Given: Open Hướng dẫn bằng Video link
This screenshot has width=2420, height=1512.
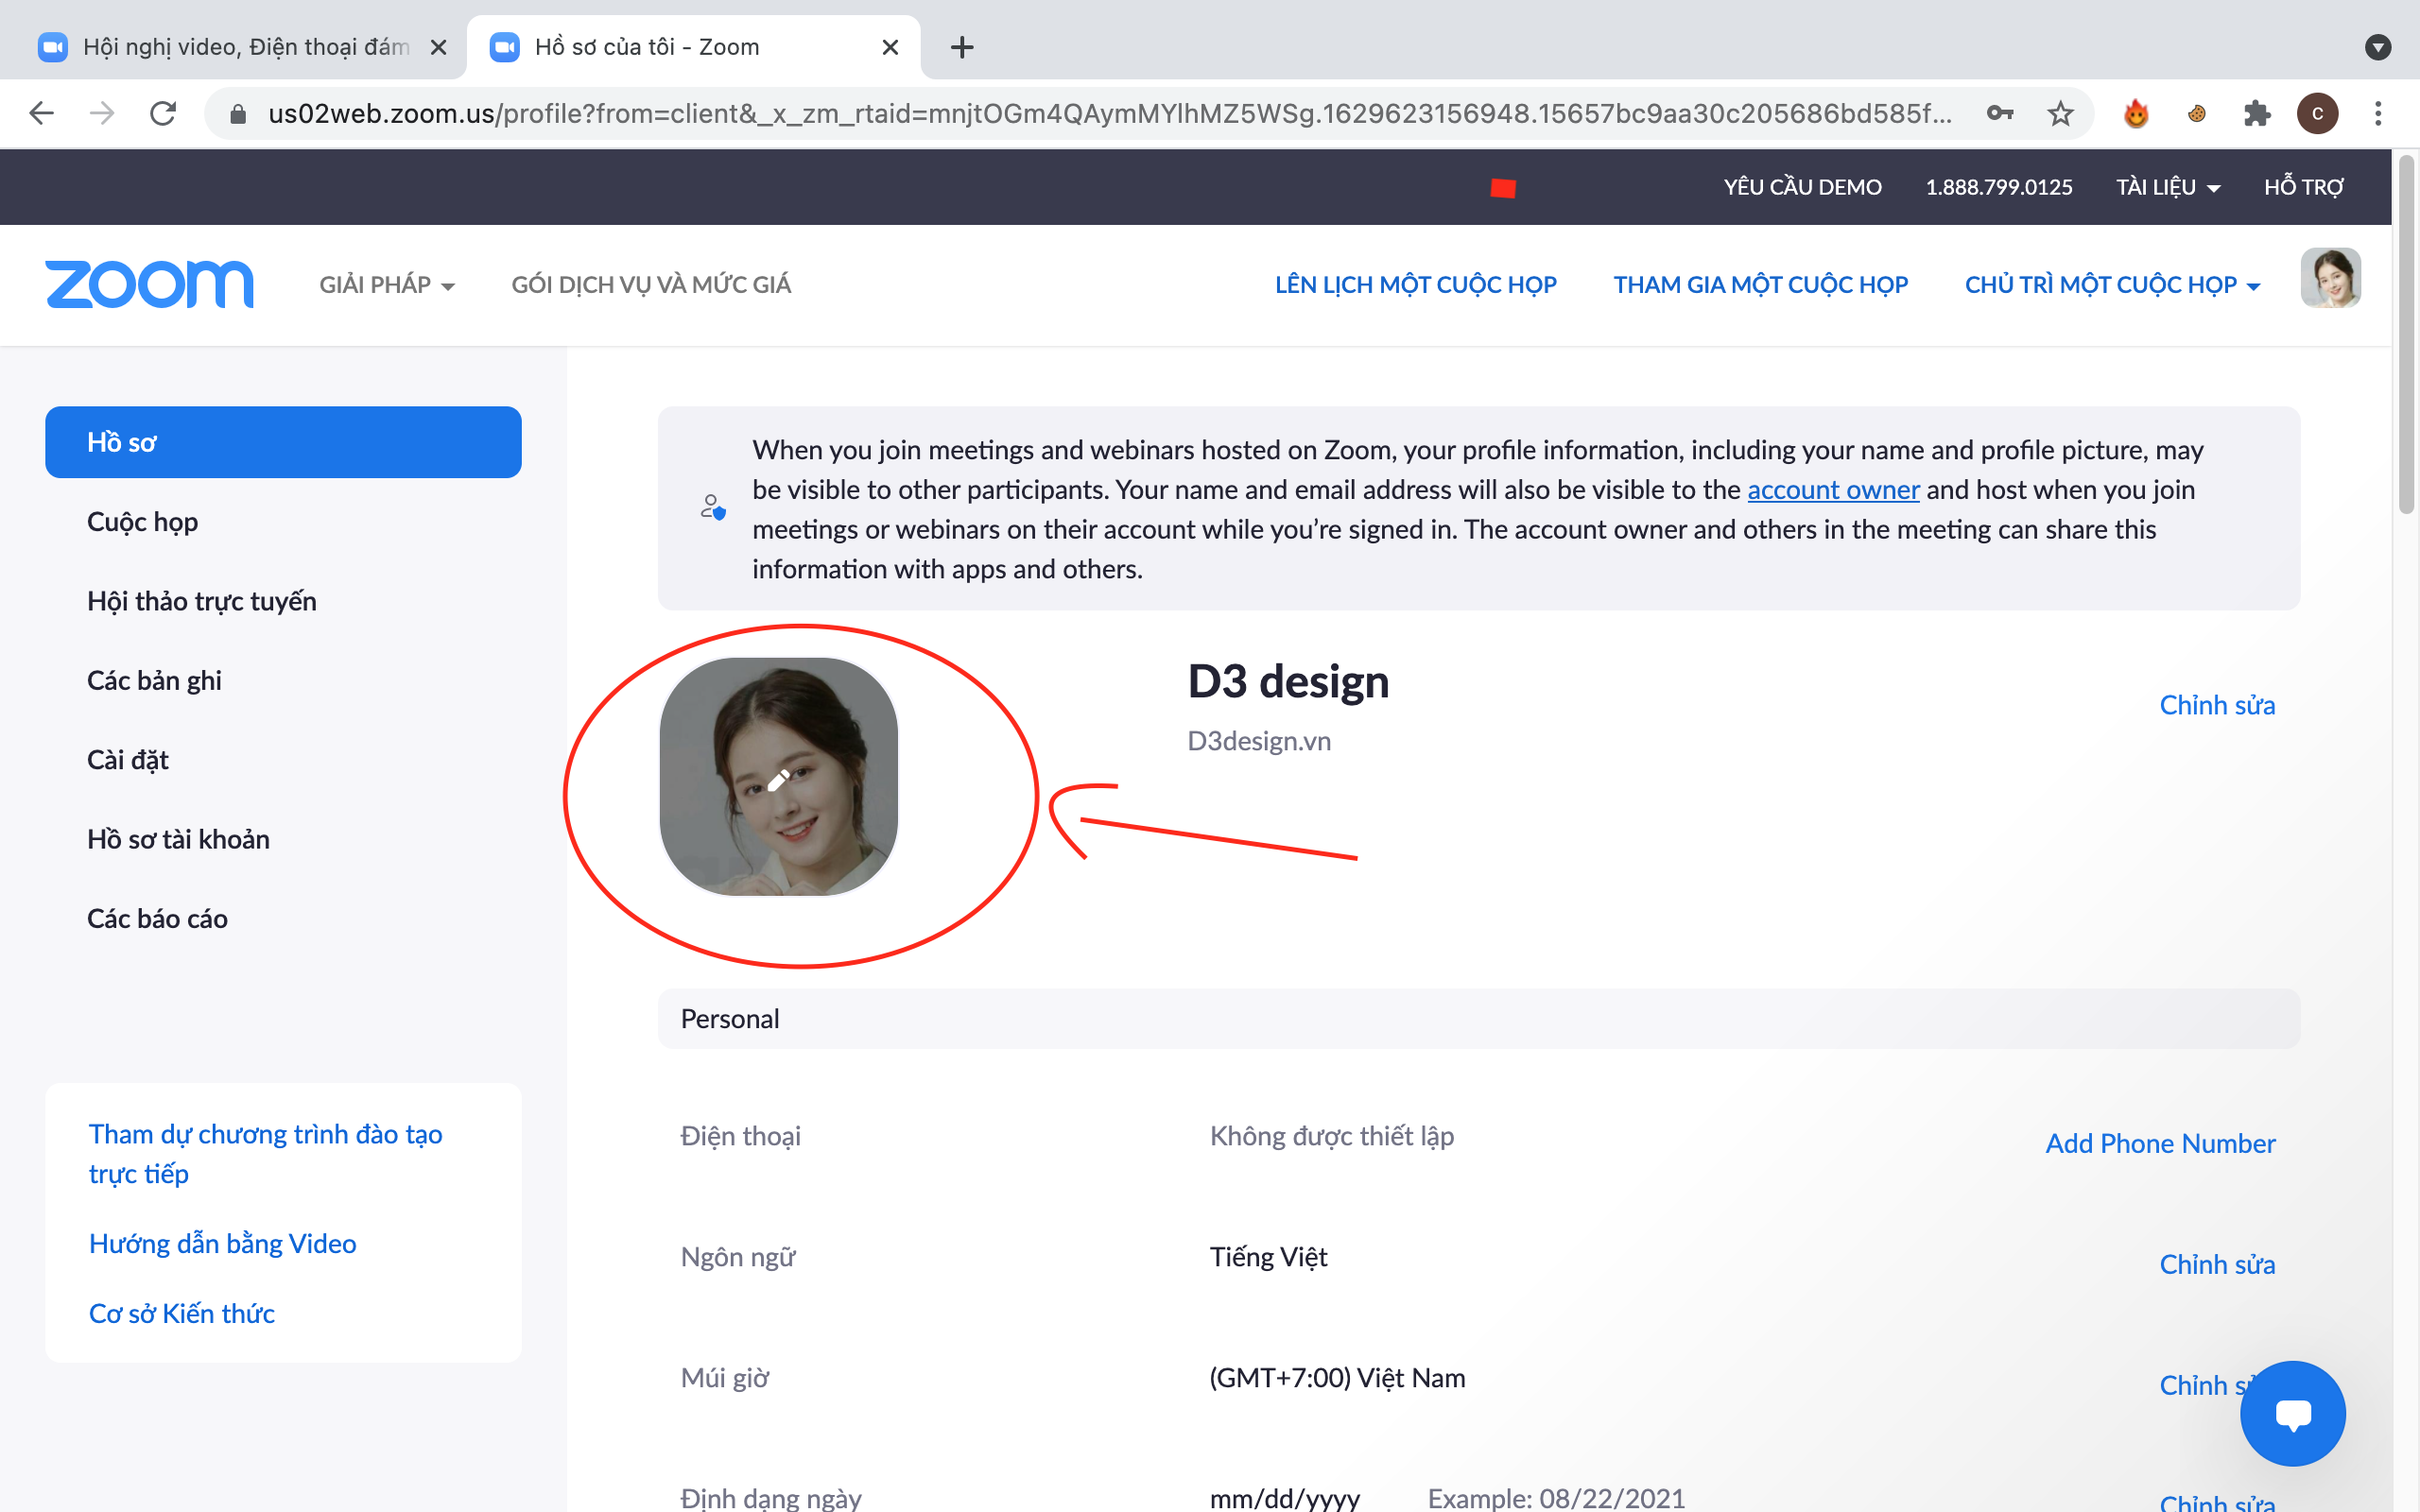Looking at the screenshot, I should (x=222, y=1243).
